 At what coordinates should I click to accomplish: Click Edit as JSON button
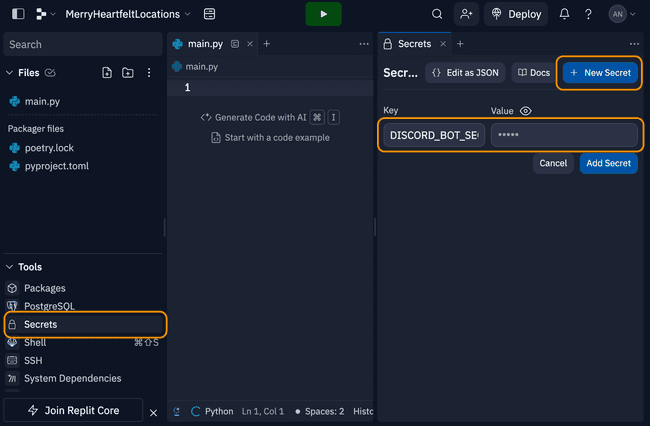465,73
